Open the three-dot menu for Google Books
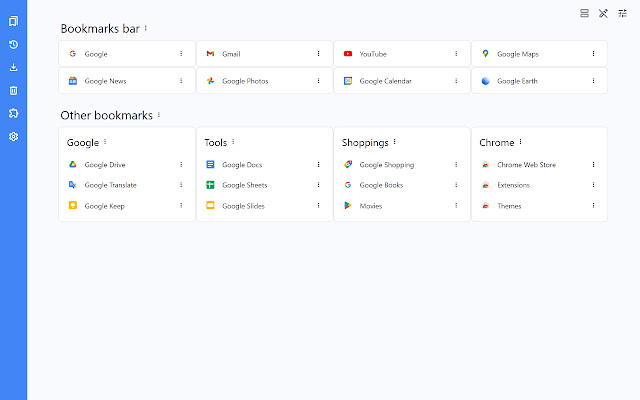Viewport: 640px width, 400px height. (456, 185)
